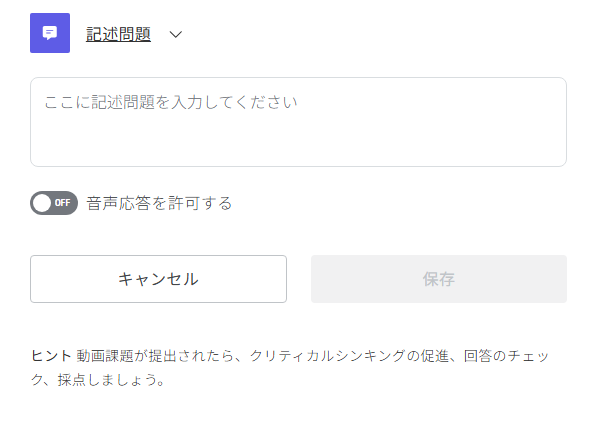Turn on the switch to allow audio responses
This screenshot has height=430, width=613.
pyautogui.click(x=54, y=203)
